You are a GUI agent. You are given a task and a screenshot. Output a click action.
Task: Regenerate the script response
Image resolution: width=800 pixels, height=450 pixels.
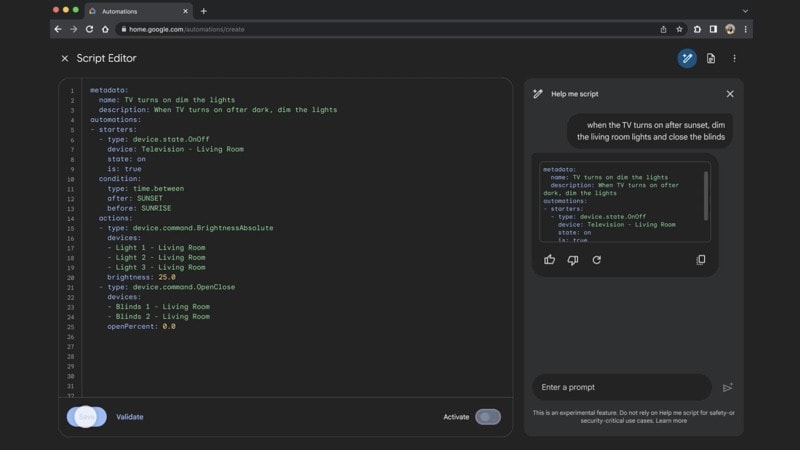tap(596, 260)
